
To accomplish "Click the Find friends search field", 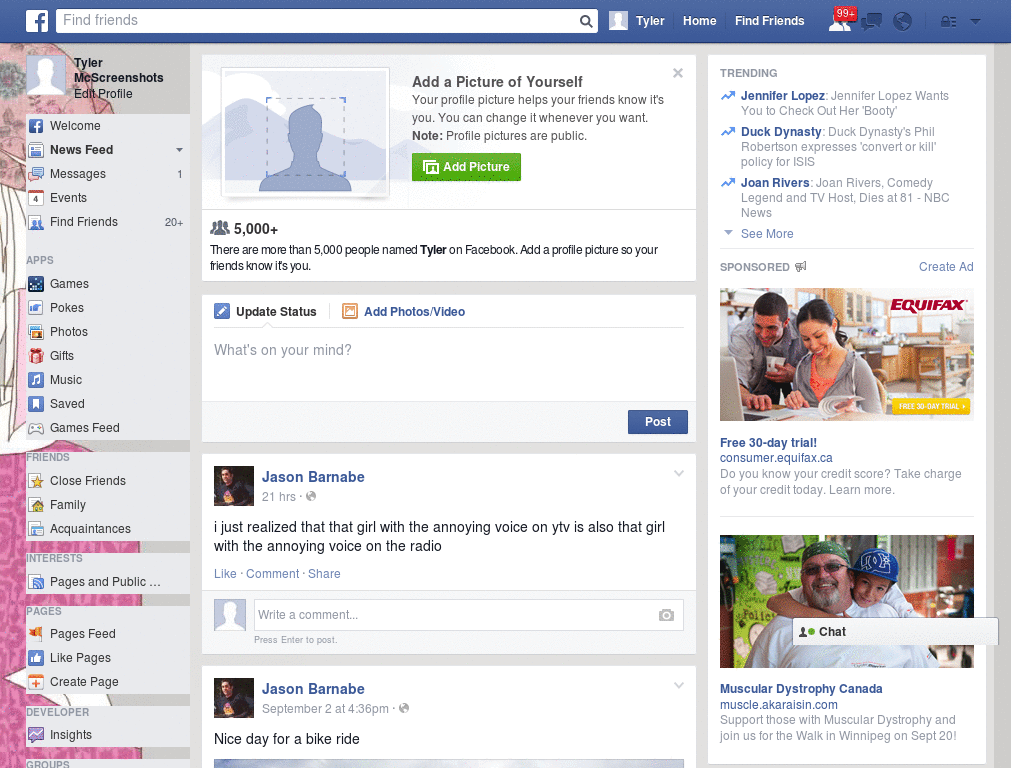I will [x=318, y=21].
